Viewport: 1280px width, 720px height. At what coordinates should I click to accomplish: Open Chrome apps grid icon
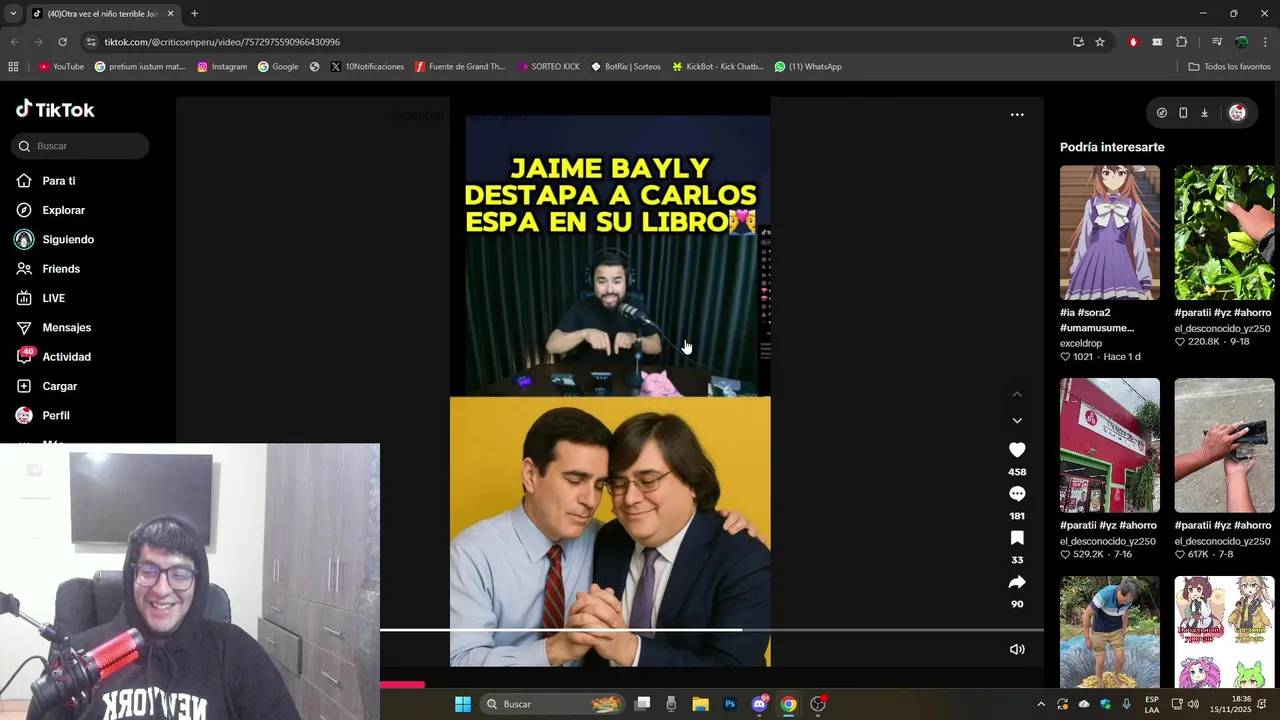pos(13,67)
